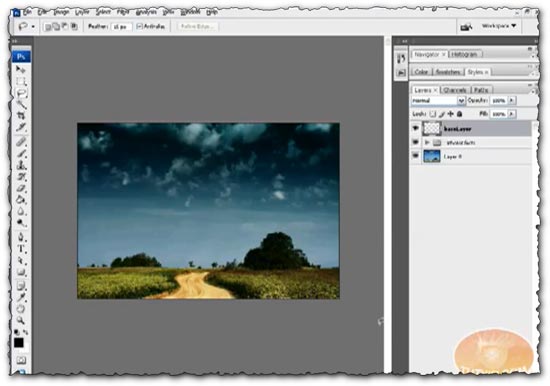Switch to the Swatches tab
The image size is (550, 386).
point(448,72)
